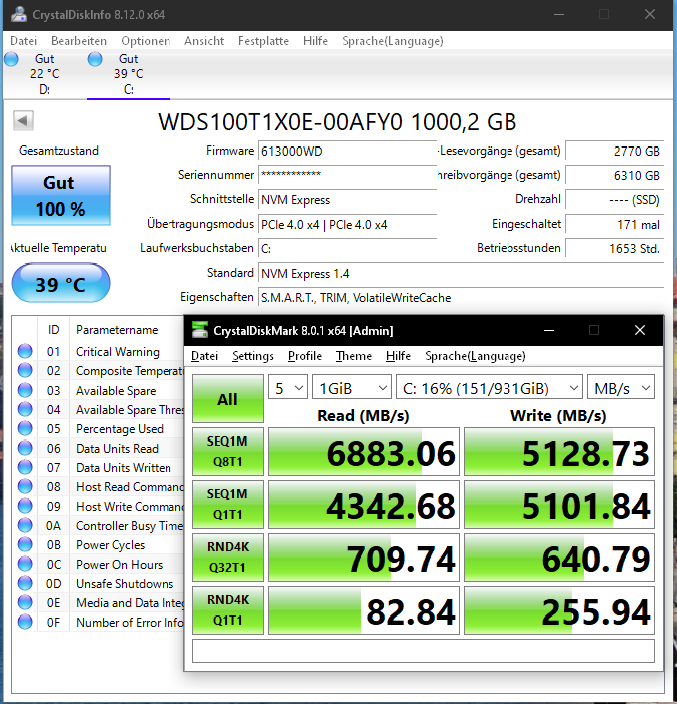Click the status orb for Composite Temperature

(x=25, y=370)
